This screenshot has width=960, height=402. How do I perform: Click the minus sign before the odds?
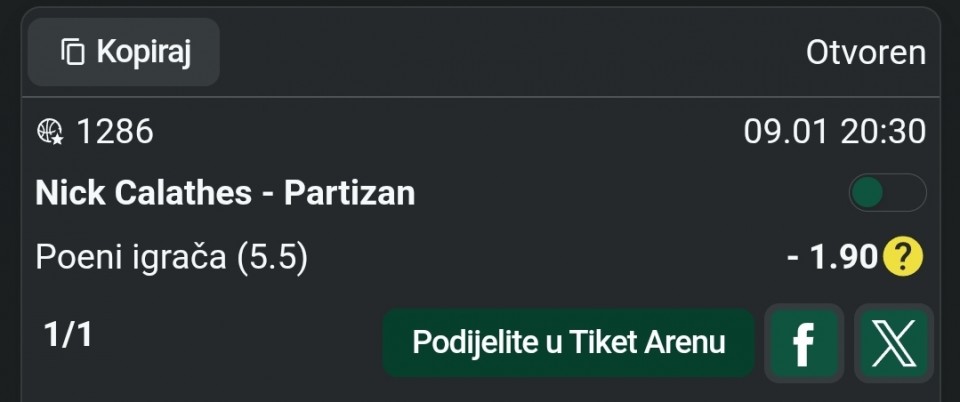(x=793, y=258)
